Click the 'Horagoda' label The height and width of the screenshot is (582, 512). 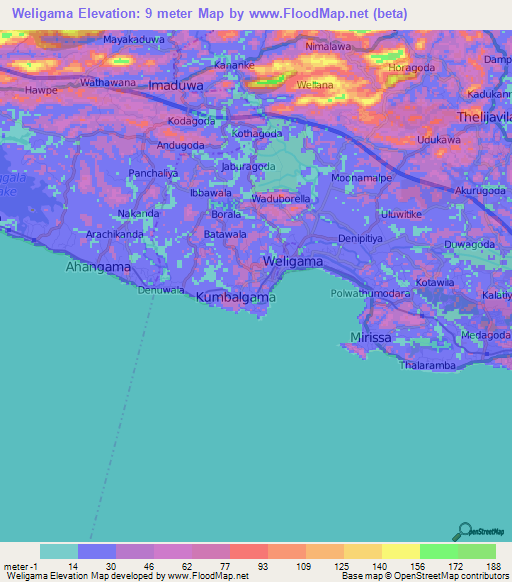[x=411, y=68]
